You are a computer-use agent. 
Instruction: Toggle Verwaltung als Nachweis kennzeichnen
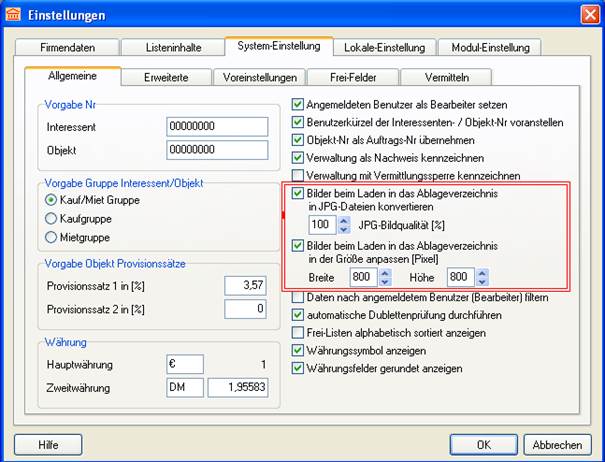[297, 157]
